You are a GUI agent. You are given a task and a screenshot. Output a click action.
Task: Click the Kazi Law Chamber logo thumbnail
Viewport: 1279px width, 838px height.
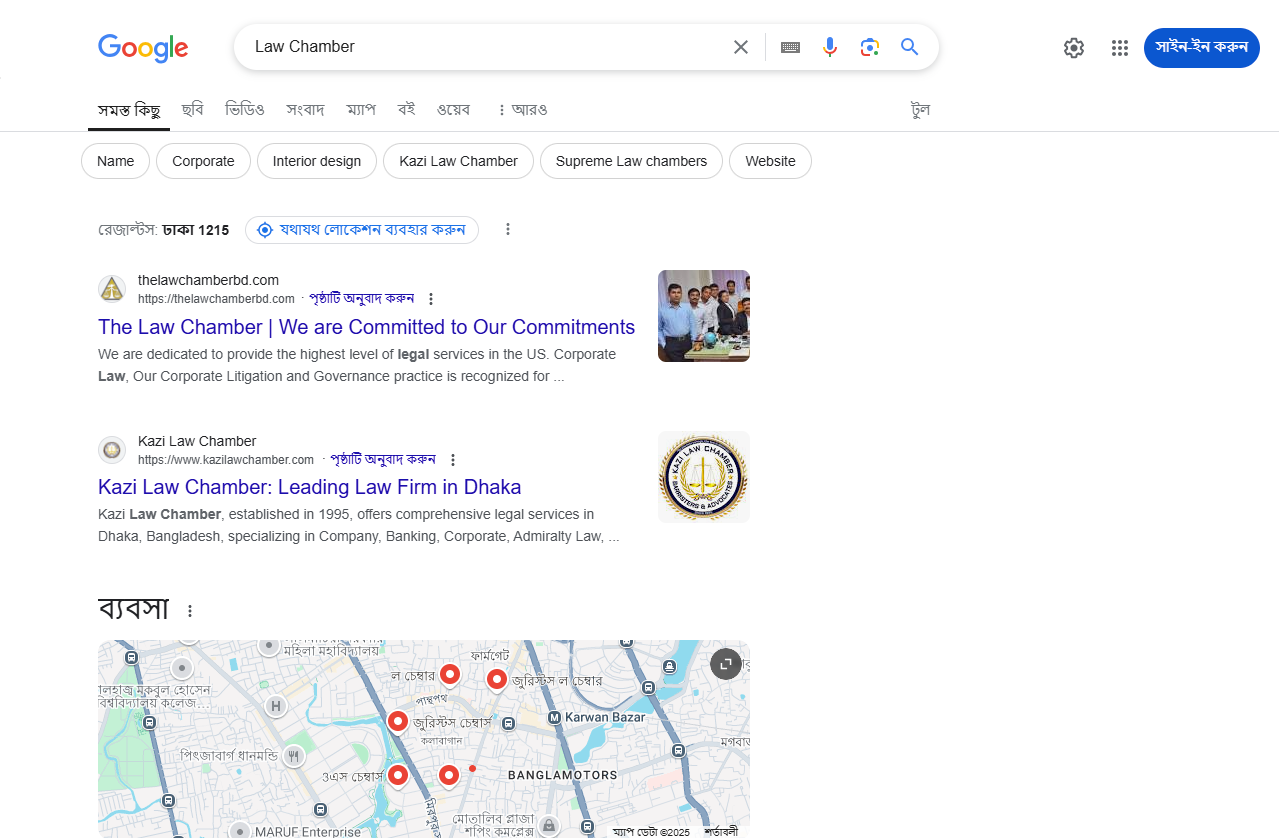click(704, 477)
